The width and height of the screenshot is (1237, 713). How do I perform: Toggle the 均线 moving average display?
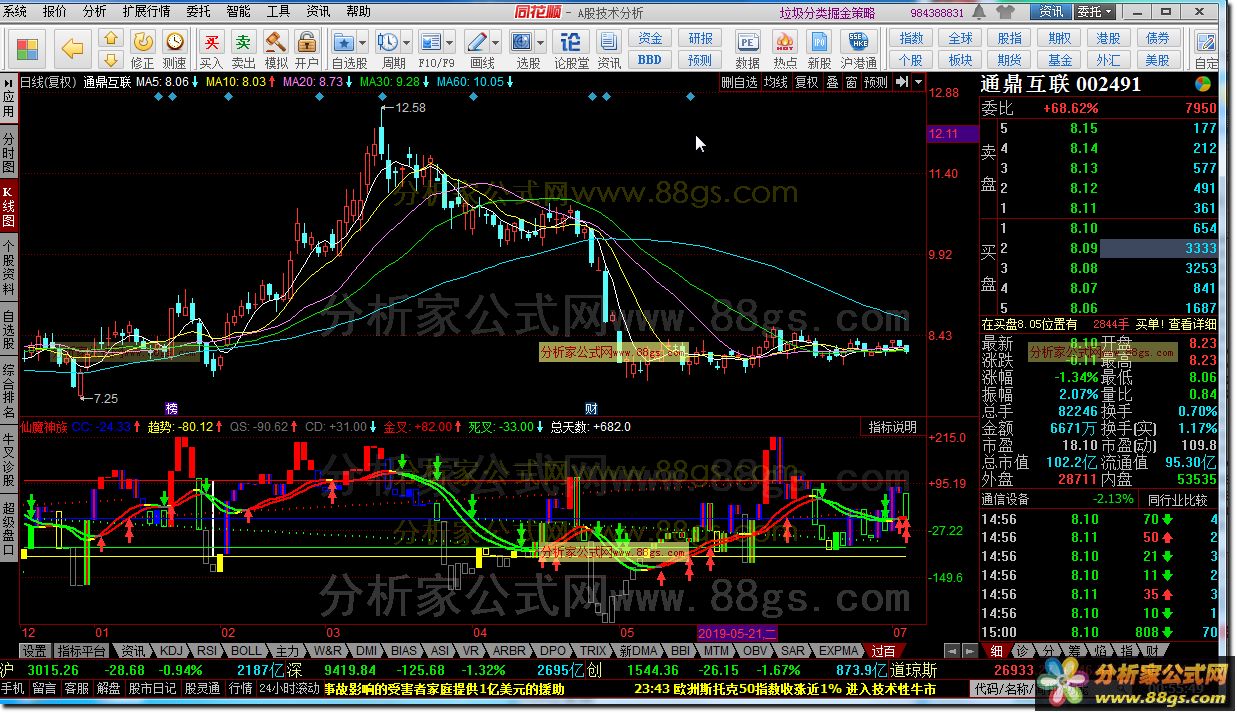click(776, 83)
